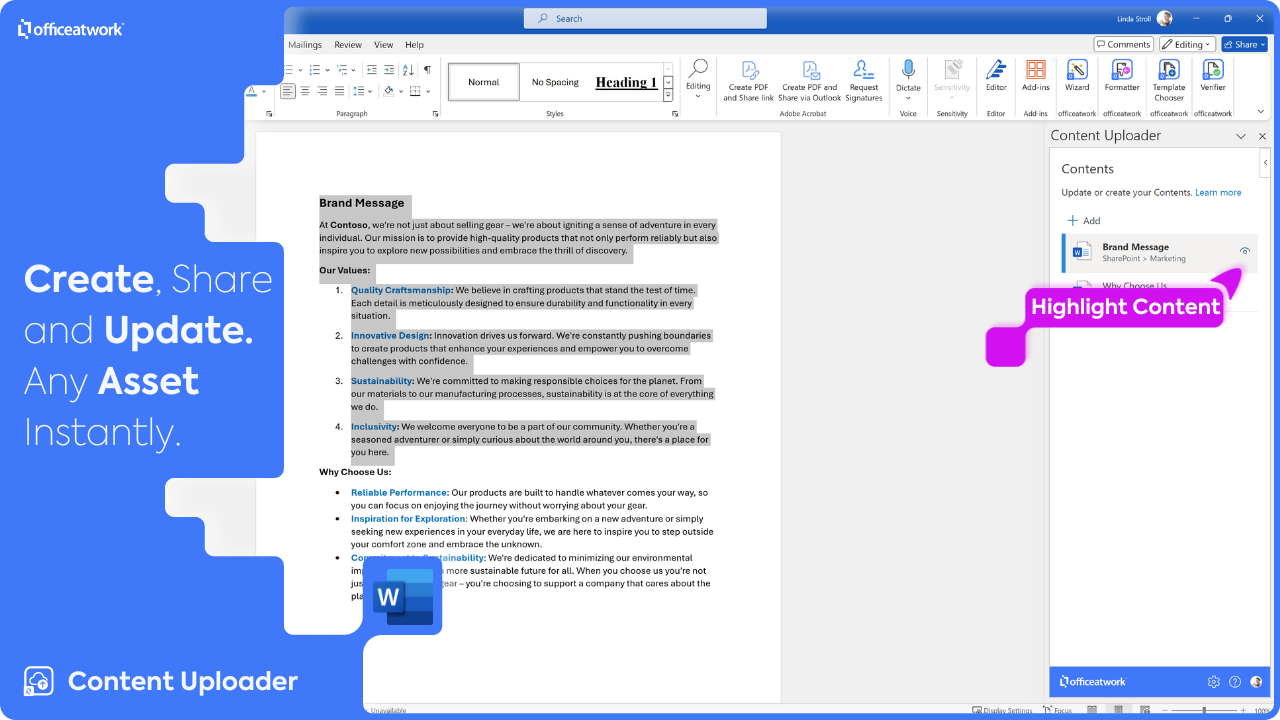Open the officeatwork Wizard add-in
This screenshot has height=720, width=1280.
tap(1077, 75)
